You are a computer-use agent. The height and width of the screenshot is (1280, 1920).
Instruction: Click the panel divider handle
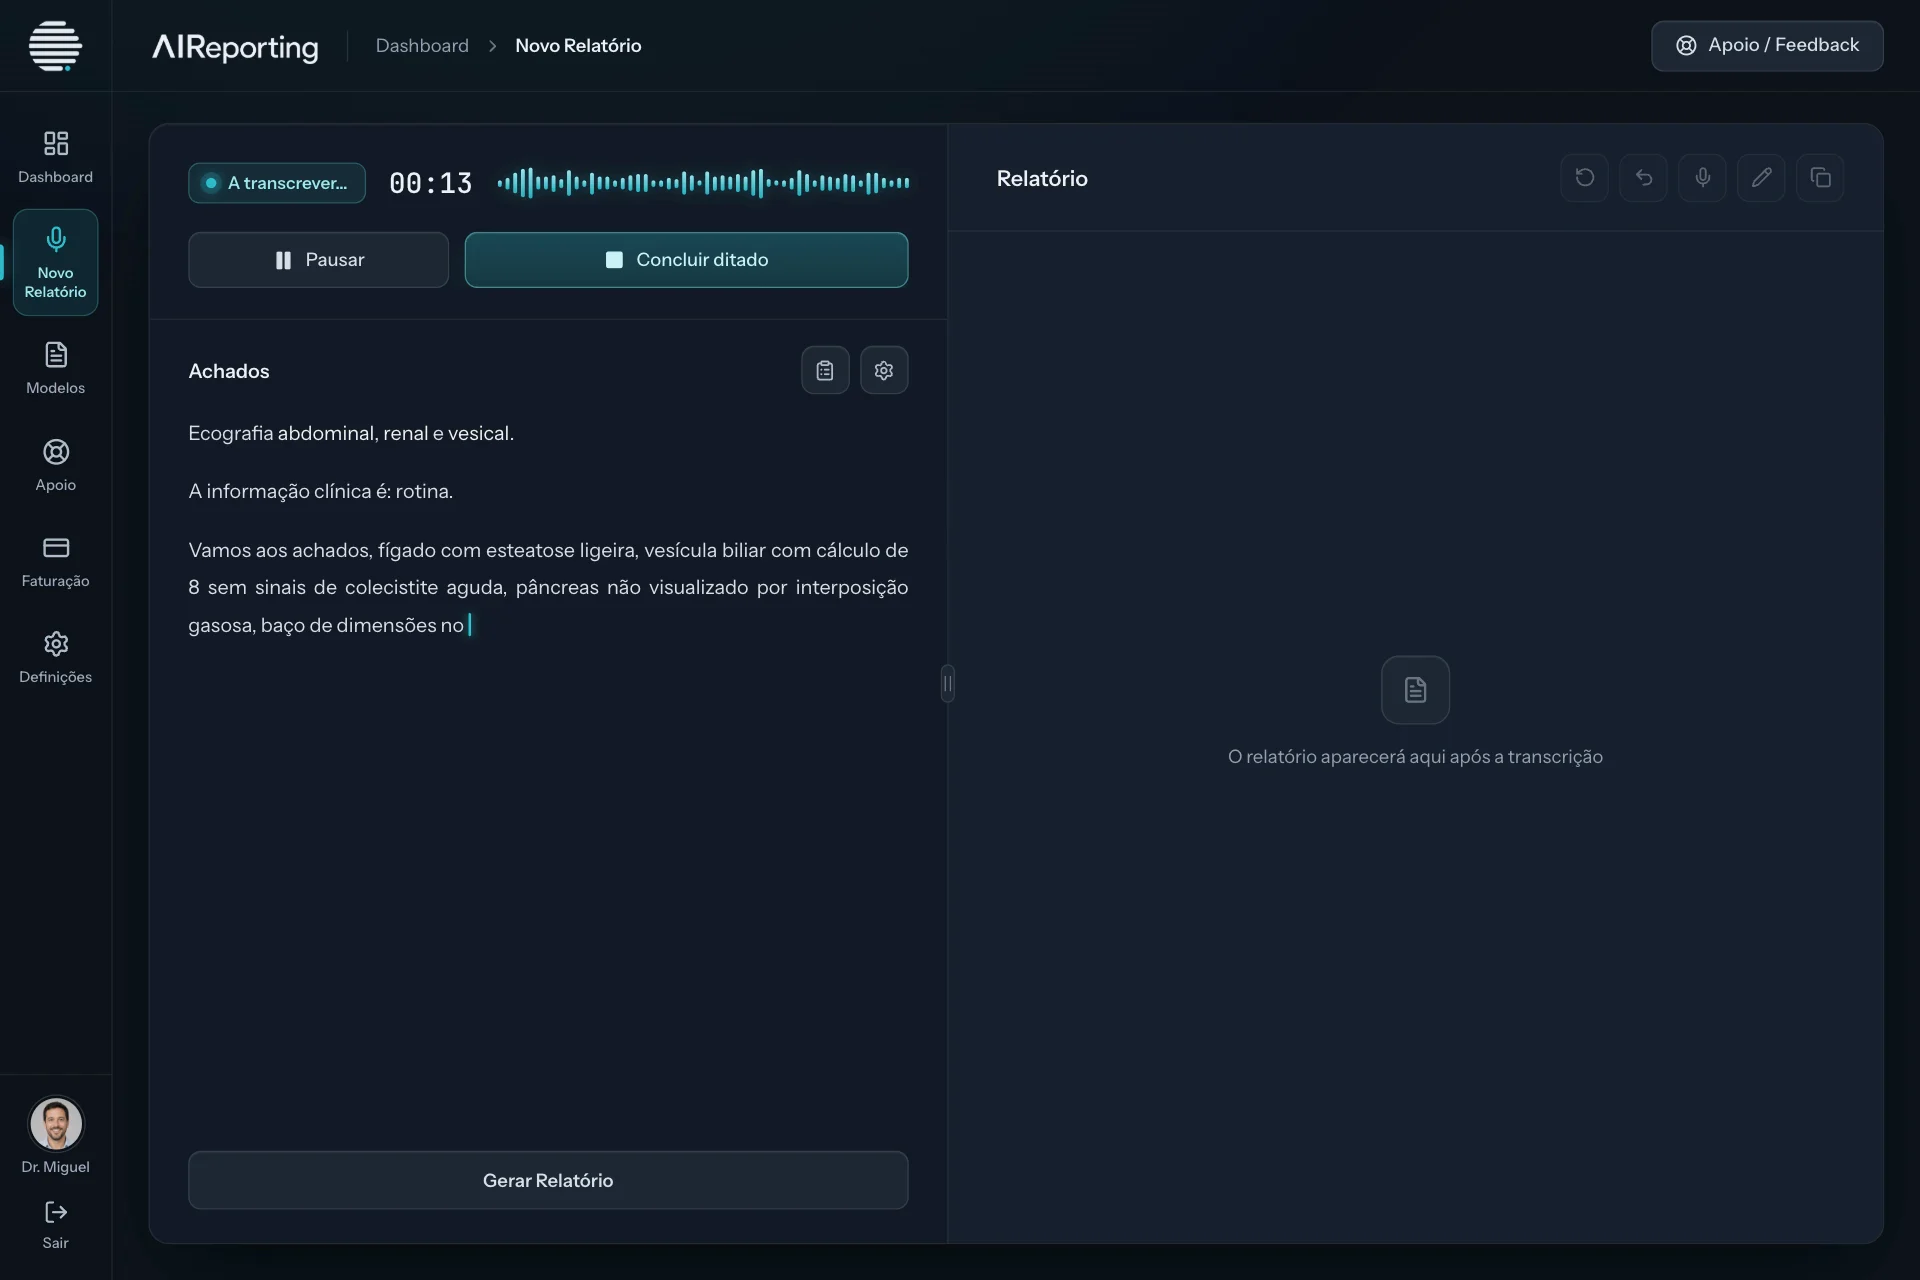pyautogui.click(x=948, y=684)
